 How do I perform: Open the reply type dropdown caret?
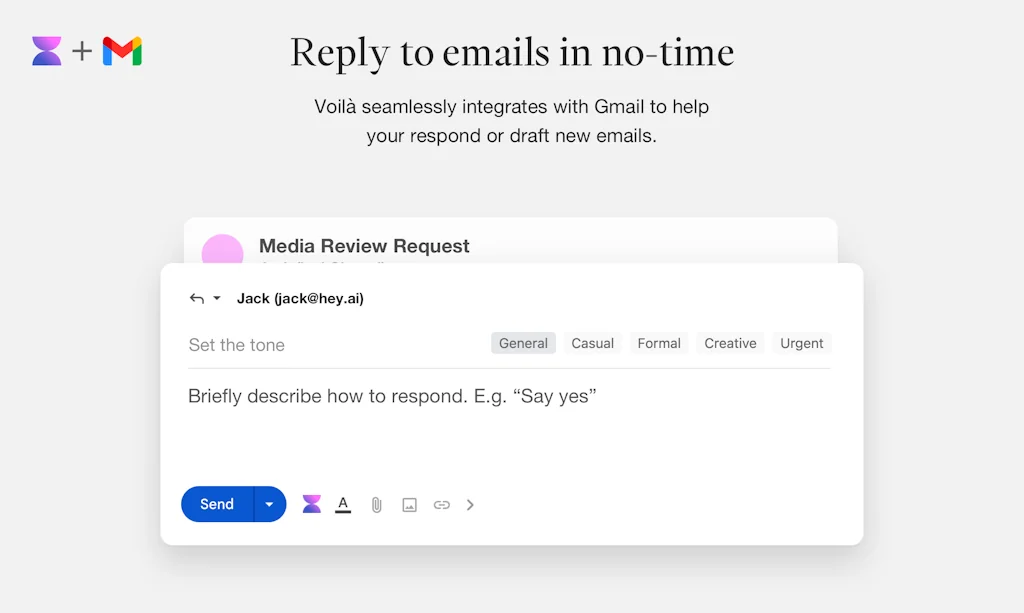pyautogui.click(x=216, y=298)
